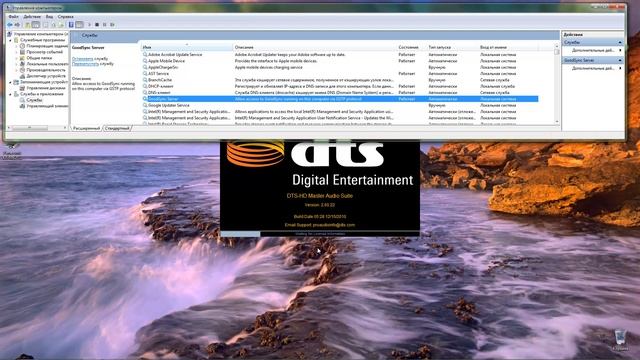Pause the service with the pause icon

pyautogui.click(x=104, y=25)
